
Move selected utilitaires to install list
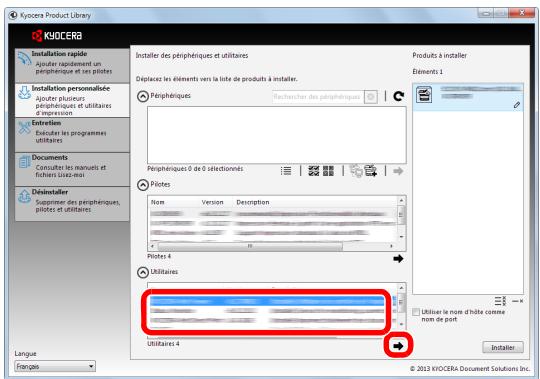[398, 346]
